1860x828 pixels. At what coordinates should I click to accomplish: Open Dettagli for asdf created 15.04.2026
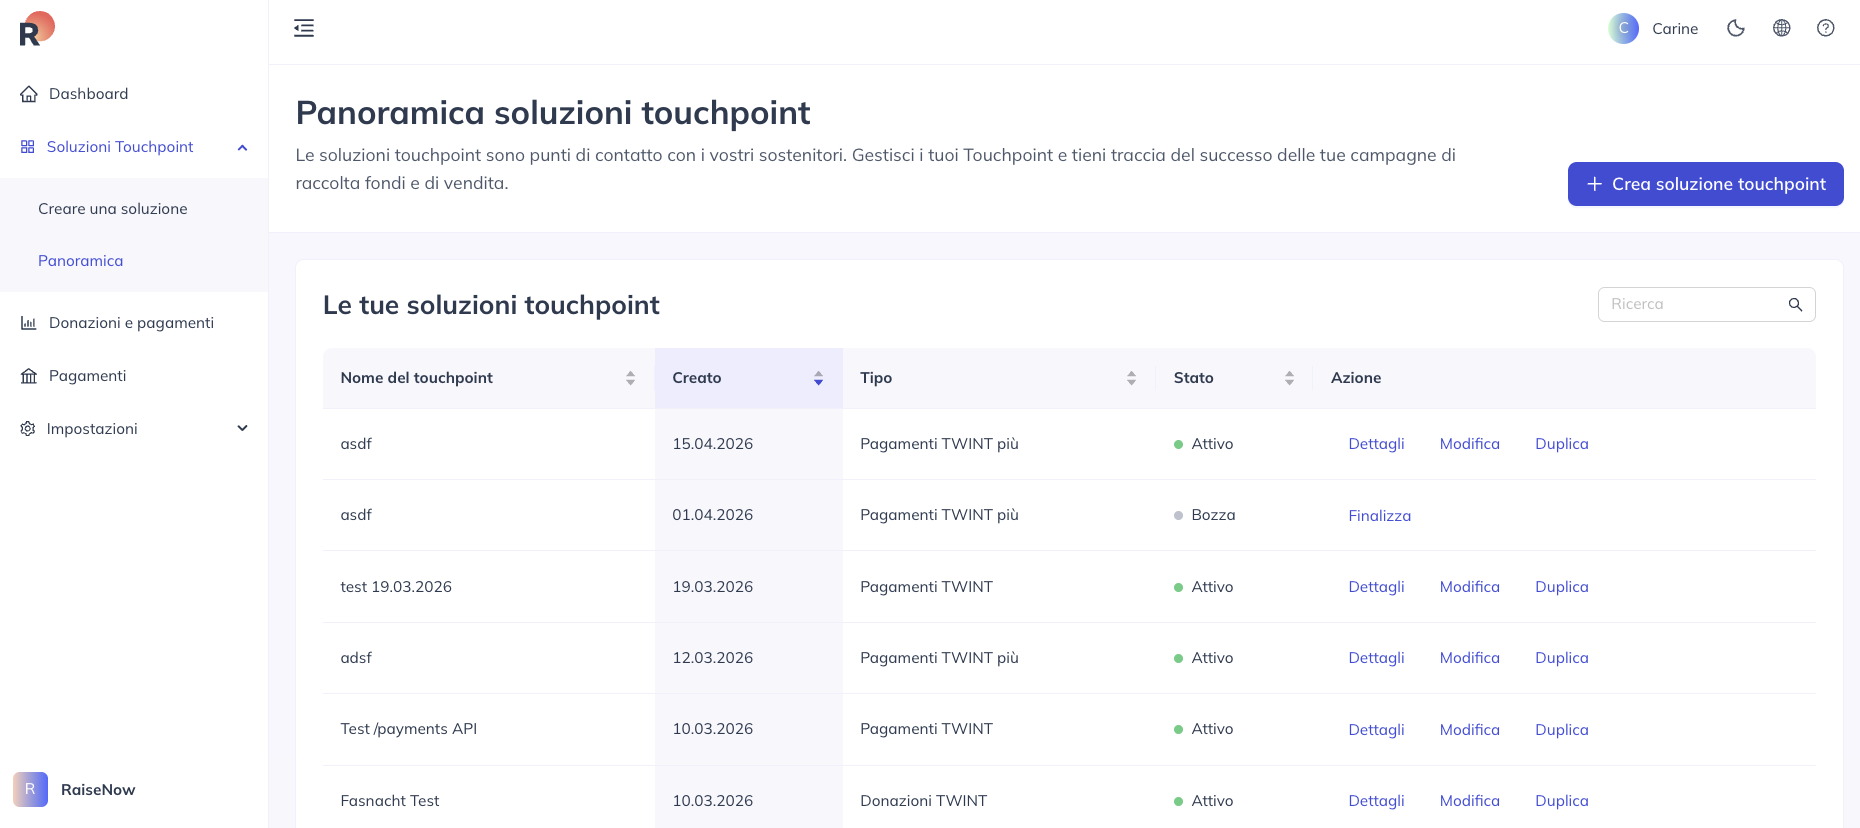pos(1376,444)
